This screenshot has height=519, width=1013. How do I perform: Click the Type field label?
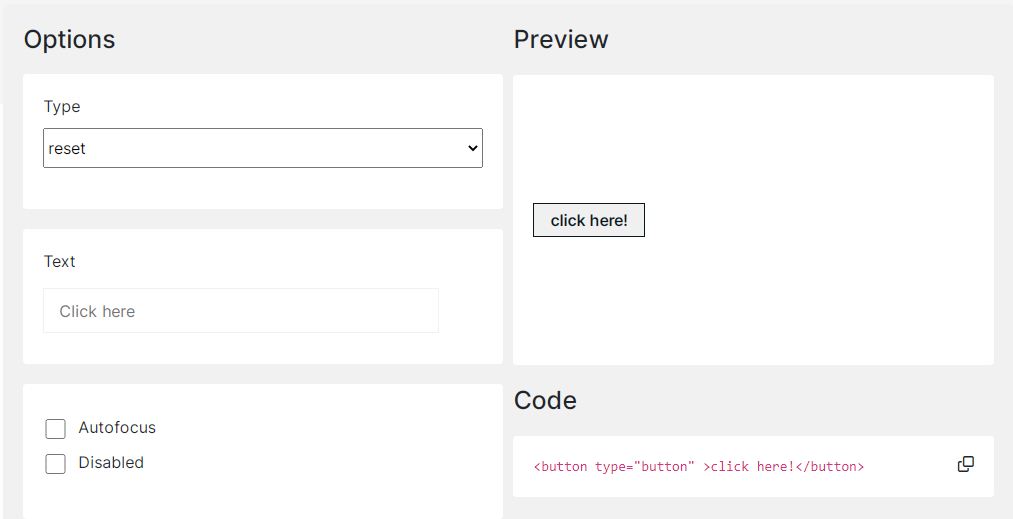click(62, 107)
